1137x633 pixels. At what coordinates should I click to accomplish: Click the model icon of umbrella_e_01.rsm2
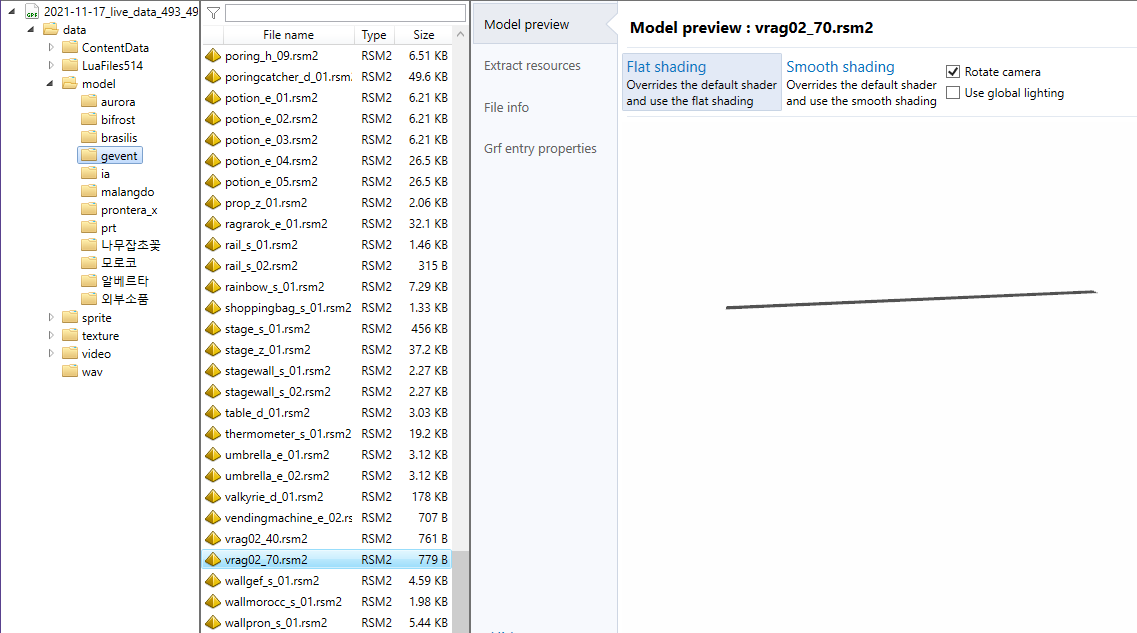[212, 455]
